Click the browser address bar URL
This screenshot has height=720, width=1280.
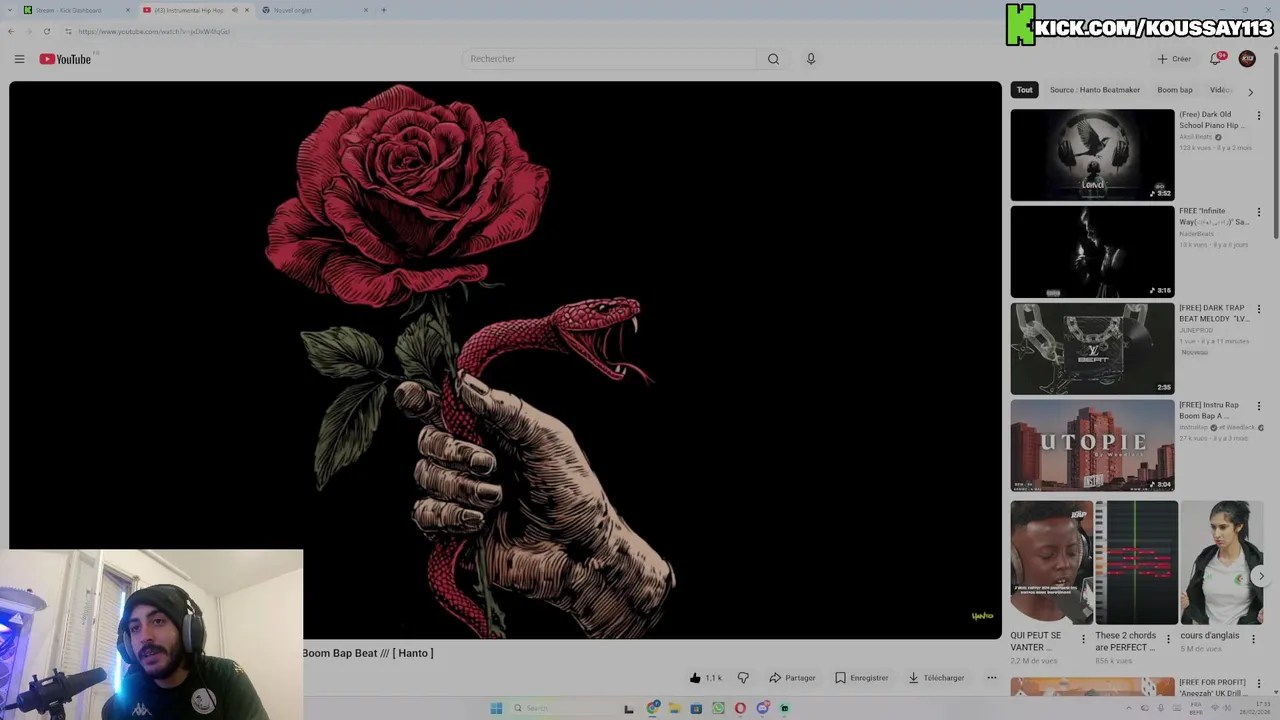154,31
